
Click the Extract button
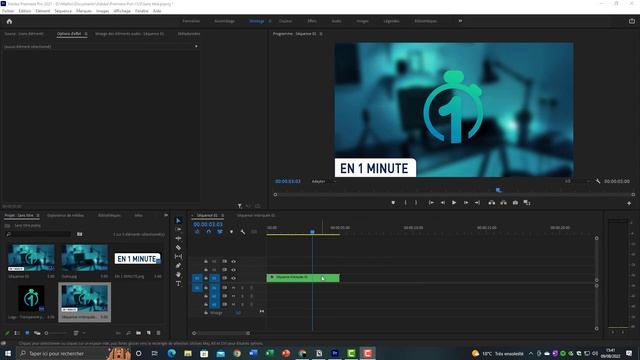click(503, 202)
